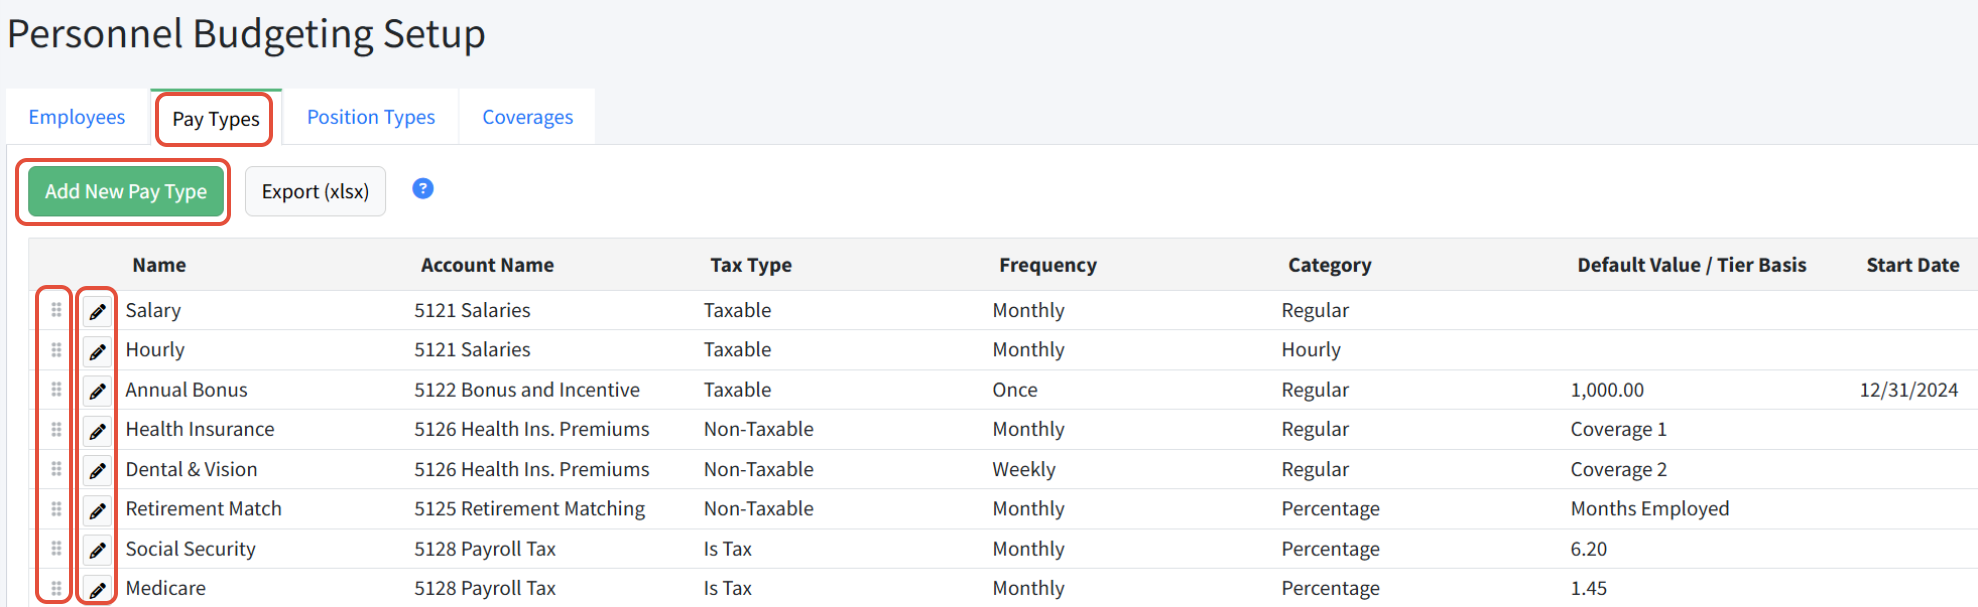
Task: Click the Name column header
Action: (159, 265)
